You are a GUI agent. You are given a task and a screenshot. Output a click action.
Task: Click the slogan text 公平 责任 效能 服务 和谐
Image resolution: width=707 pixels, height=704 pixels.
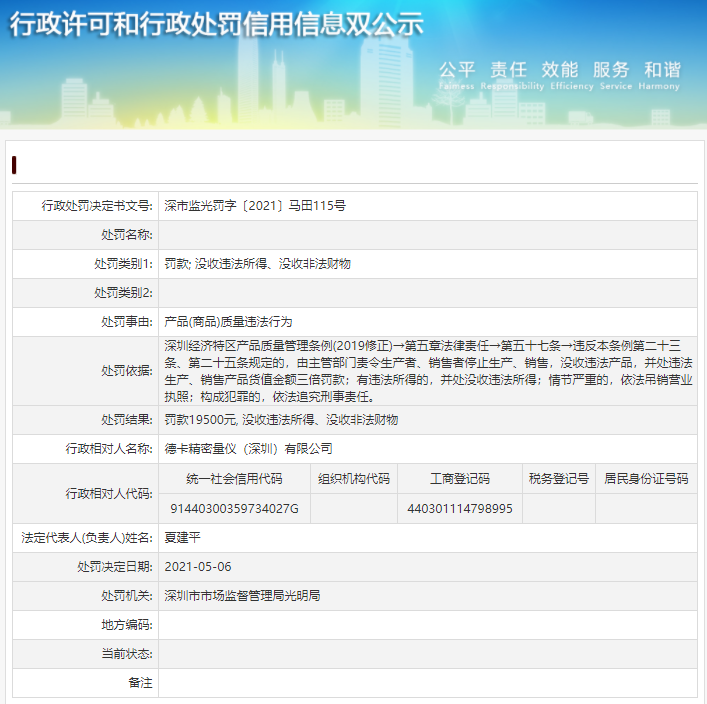pos(559,70)
